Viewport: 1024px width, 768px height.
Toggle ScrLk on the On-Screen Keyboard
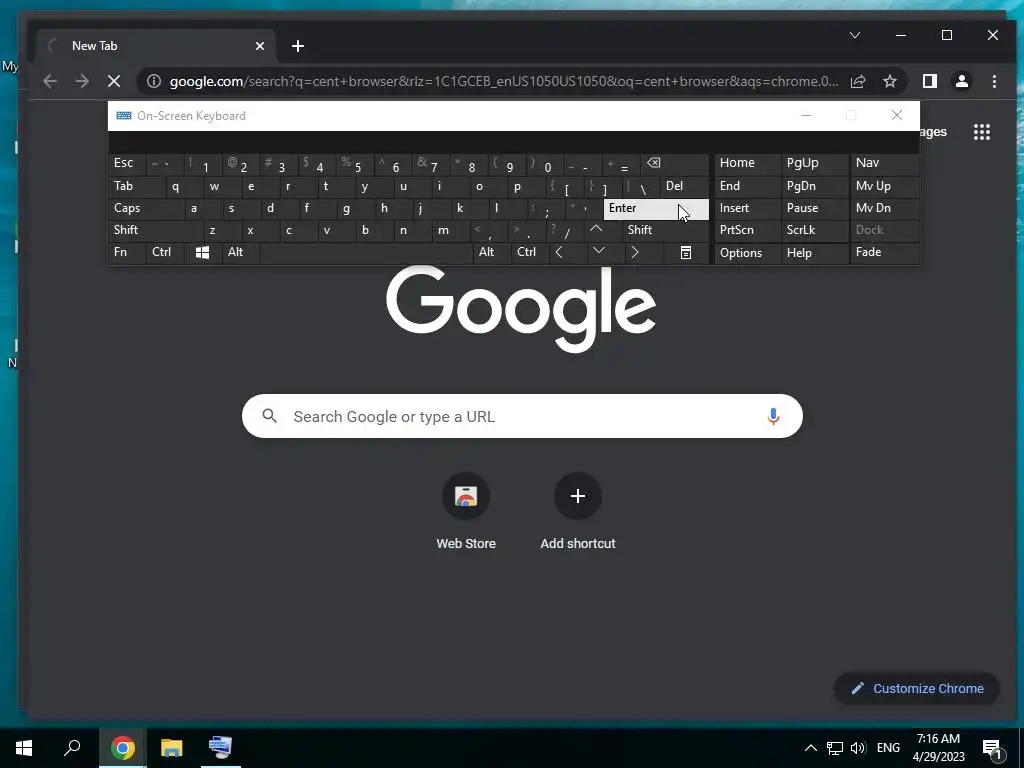[813, 230]
